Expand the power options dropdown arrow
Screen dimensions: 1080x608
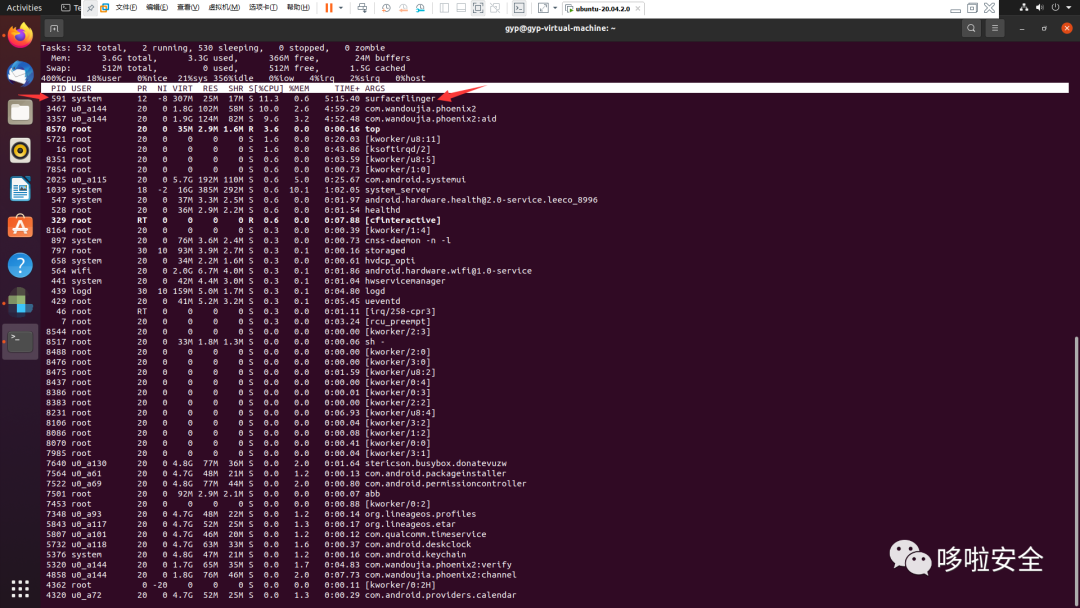pyautogui.click(x=341, y=8)
